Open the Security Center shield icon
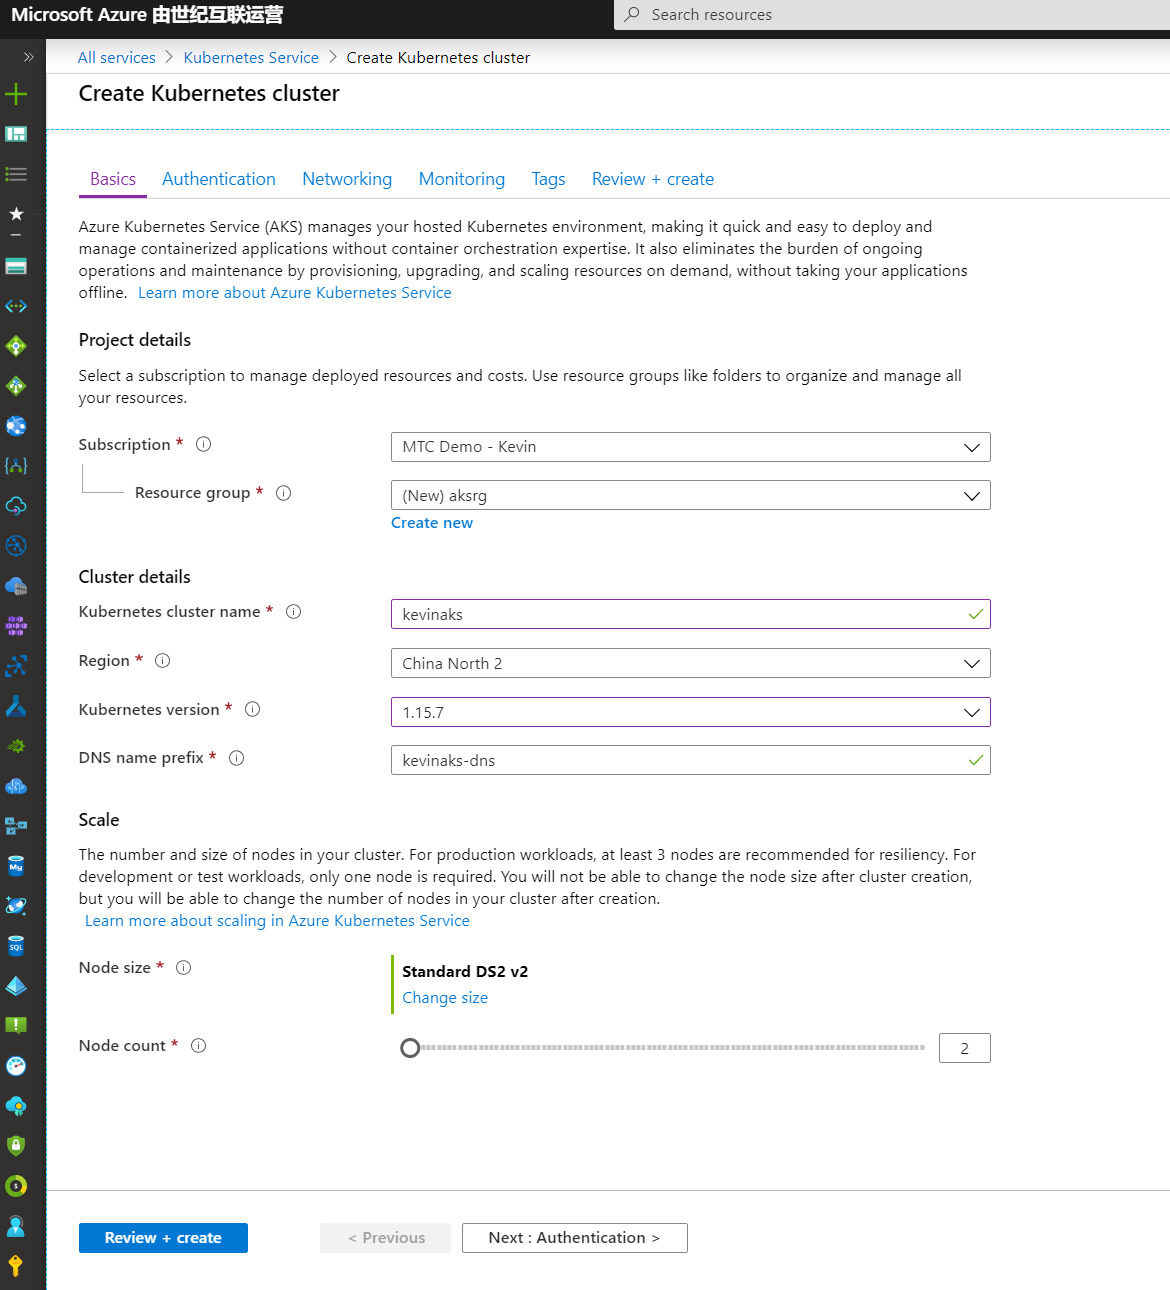1170x1290 pixels. tap(16, 1146)
